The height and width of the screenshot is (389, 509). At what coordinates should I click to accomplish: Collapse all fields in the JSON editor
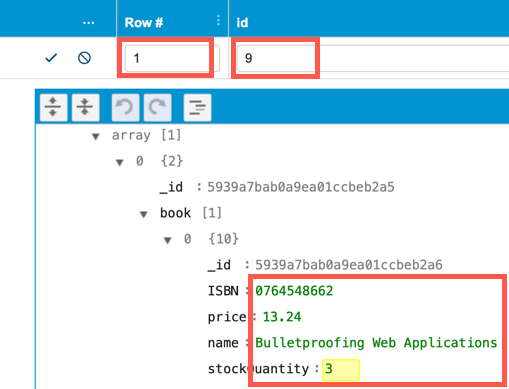tap(85, 107)
